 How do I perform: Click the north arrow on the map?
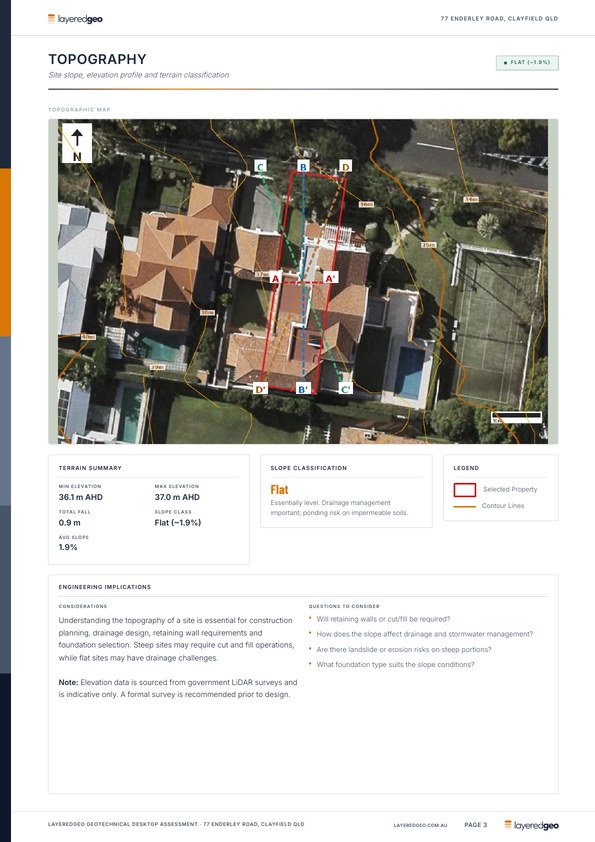coord(77,143)
